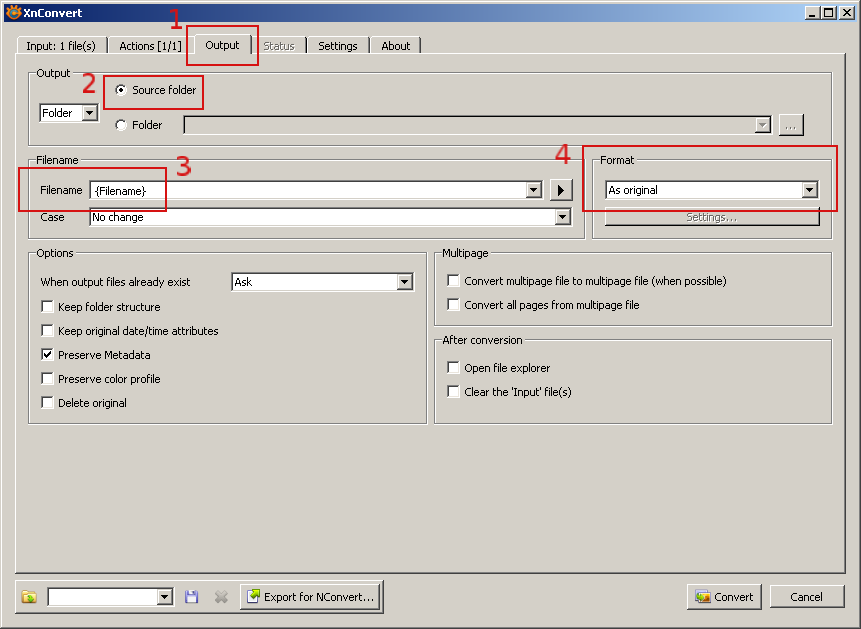Click the XnConvert title bar logo

(13, 12)
